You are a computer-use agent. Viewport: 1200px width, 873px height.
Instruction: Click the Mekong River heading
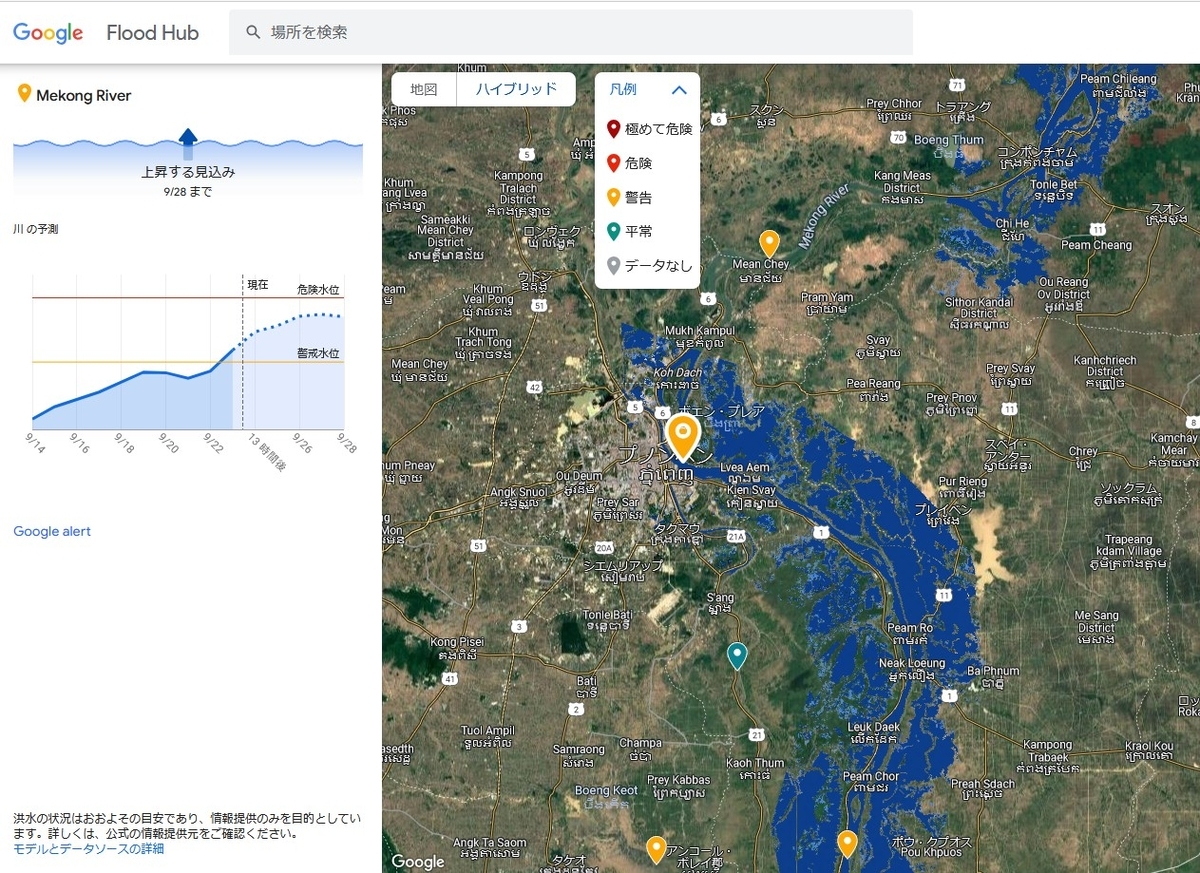pyautogui.click(x=84, y=96)
